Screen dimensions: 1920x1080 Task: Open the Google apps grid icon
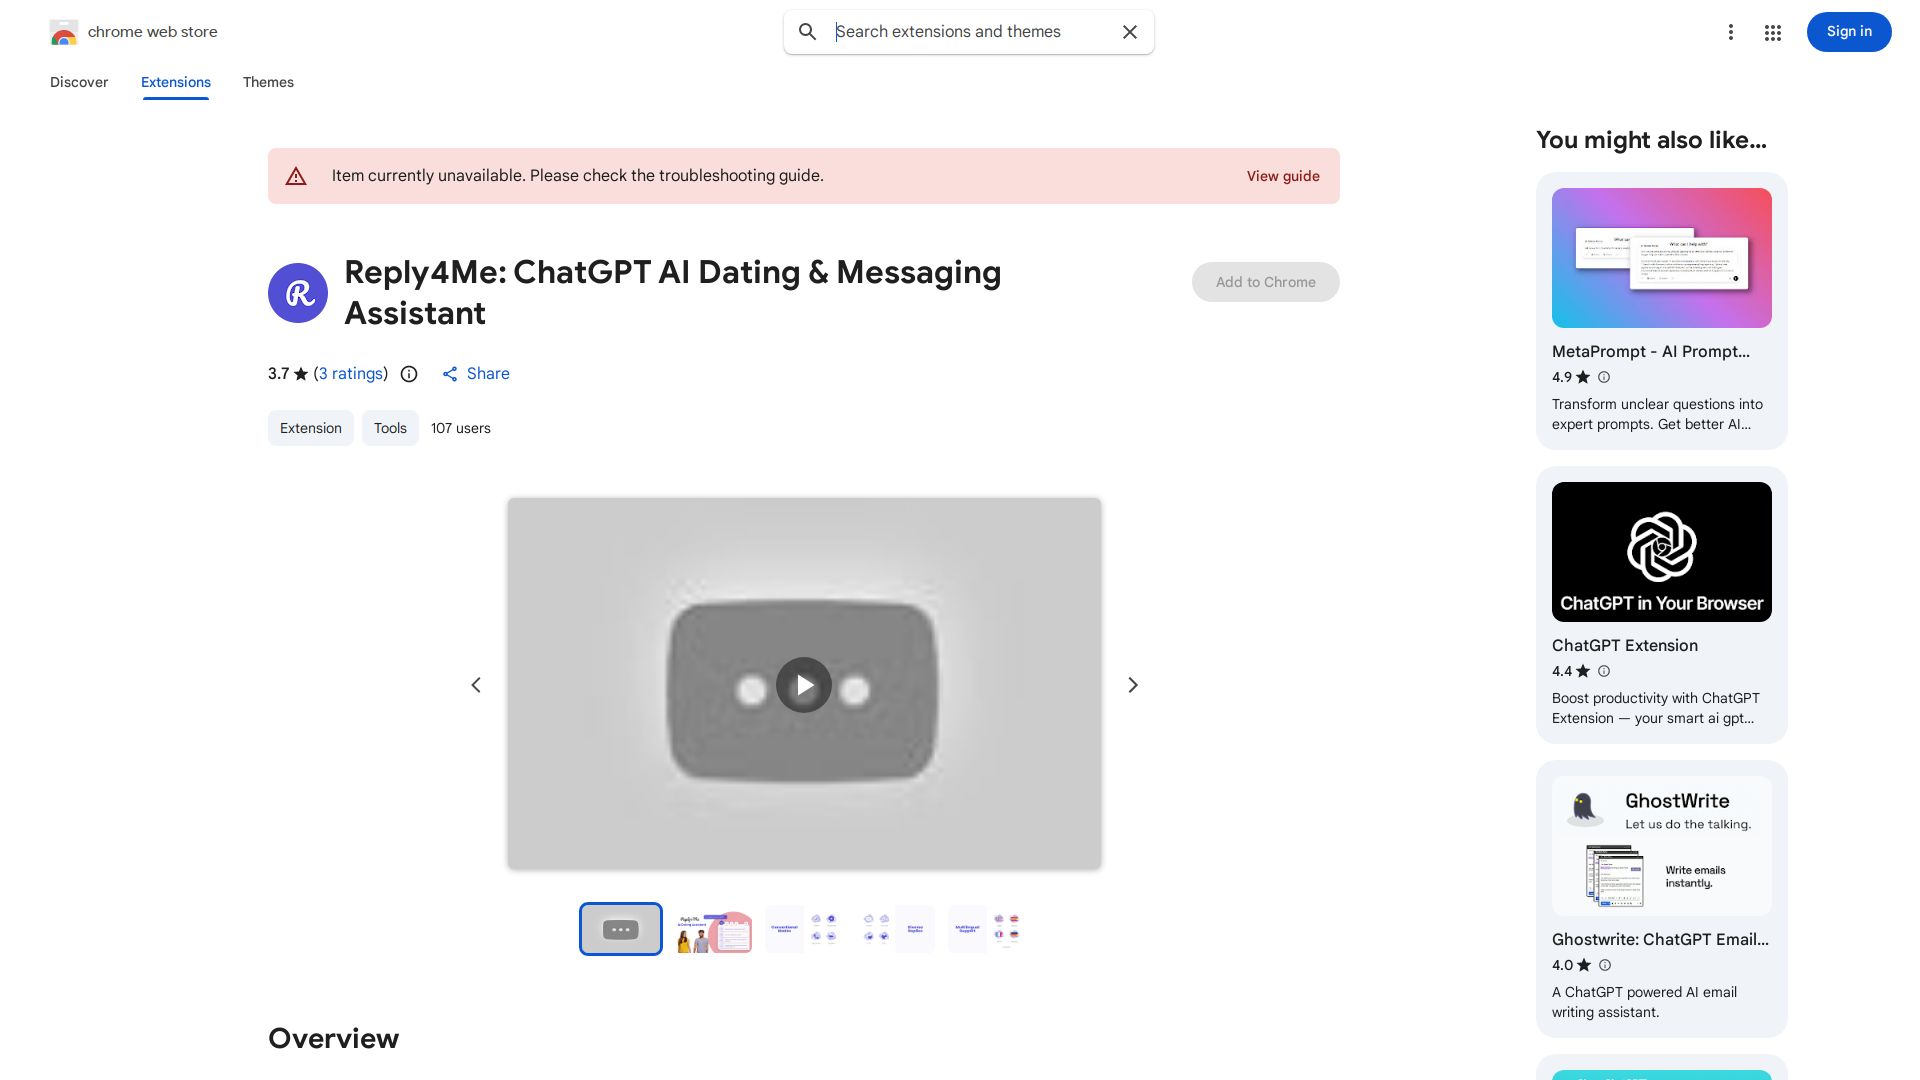(x=1772, y=32)
